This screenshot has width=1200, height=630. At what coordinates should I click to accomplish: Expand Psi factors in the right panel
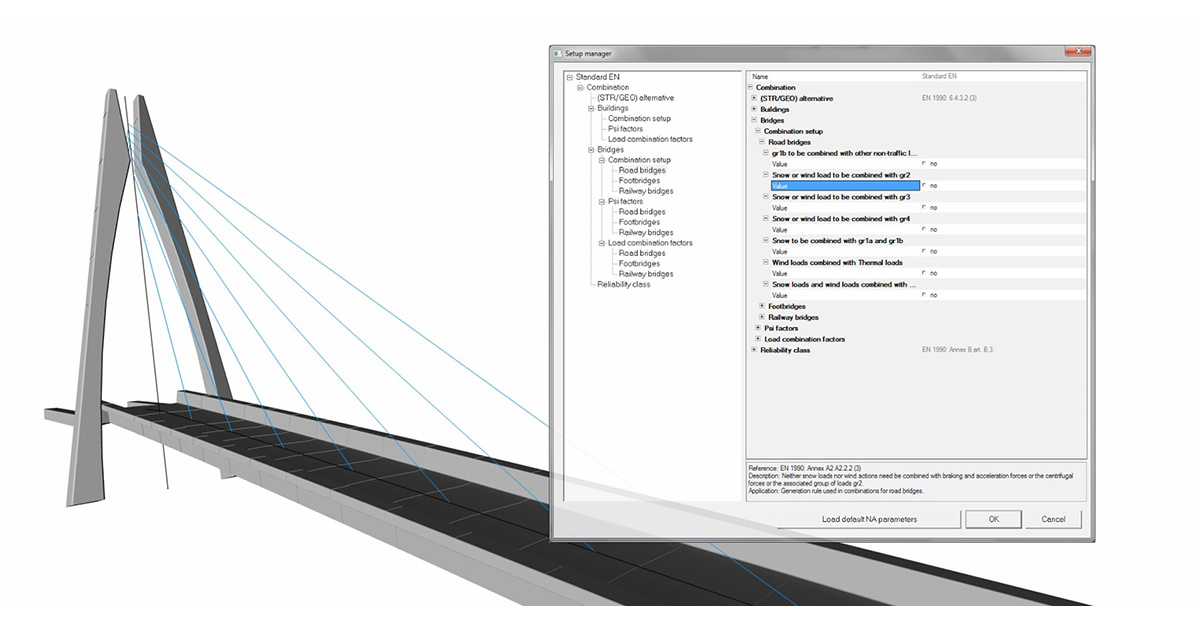(756, 328)
